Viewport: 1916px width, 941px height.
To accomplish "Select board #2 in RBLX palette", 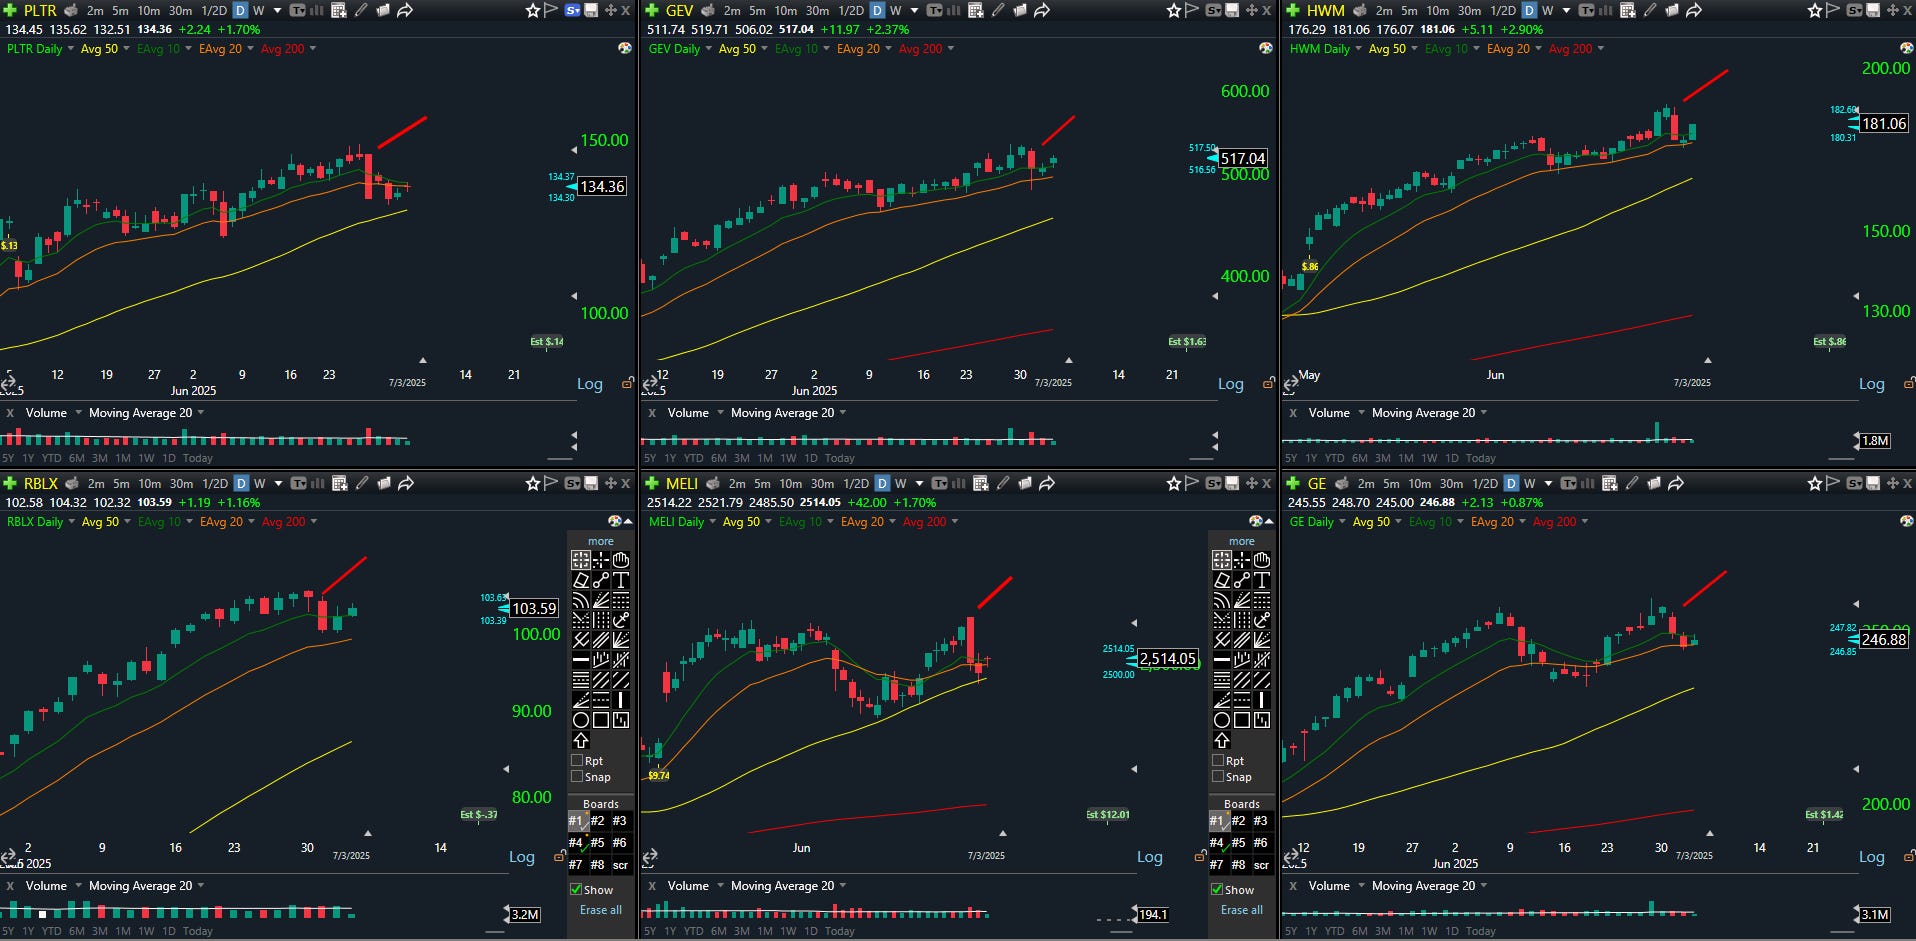I will tap(598, 820).
